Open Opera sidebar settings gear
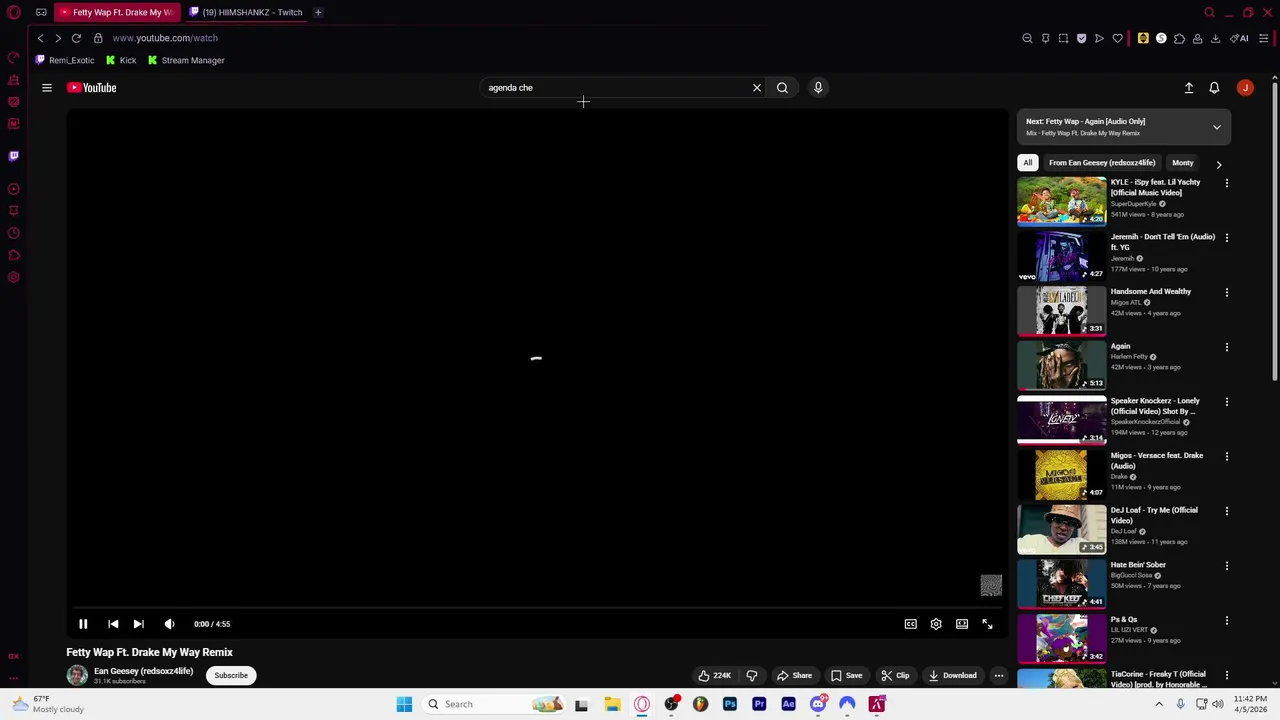 (x=14, y=277)
